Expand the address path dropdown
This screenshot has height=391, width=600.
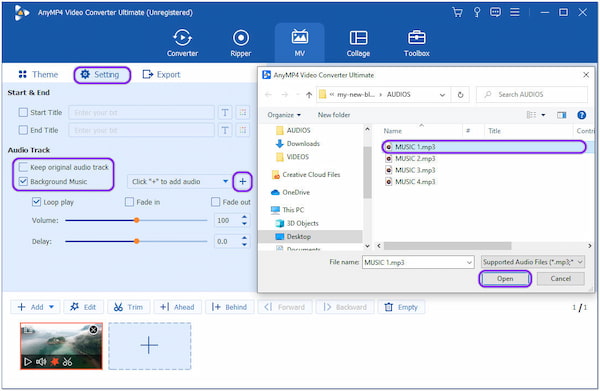[442, 94]
